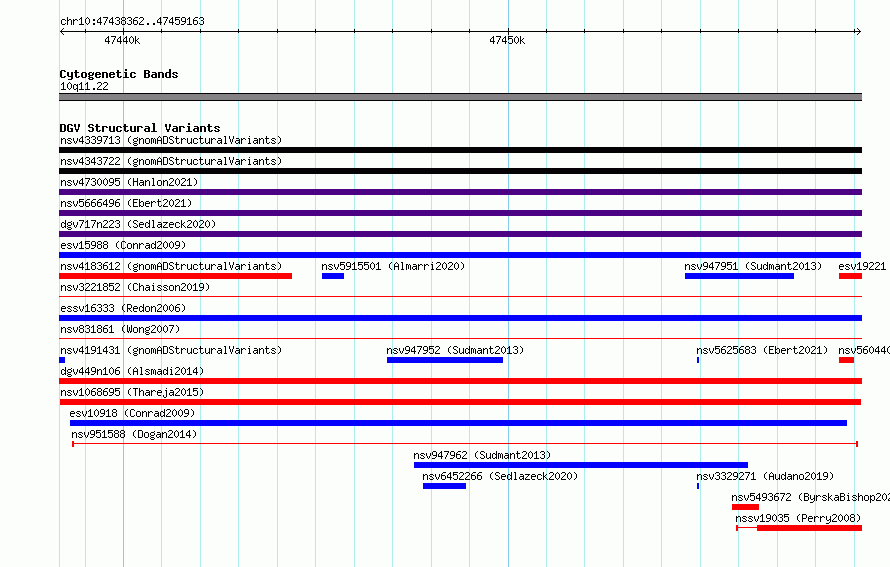Click the small blue nsv4191431 bar
The width and height of the screenshot is (890, 567).
click(62, 360)
